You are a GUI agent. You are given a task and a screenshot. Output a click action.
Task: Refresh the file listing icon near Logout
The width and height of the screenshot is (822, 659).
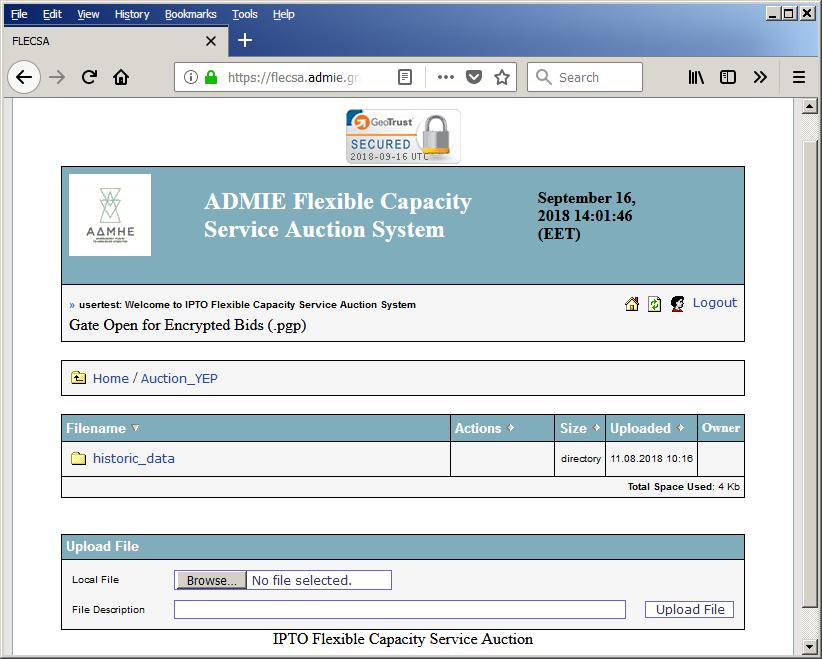(654, 304)
